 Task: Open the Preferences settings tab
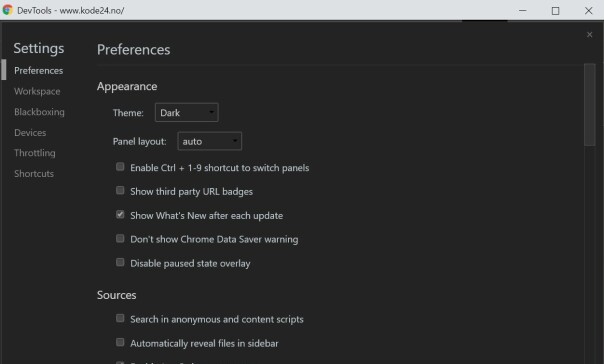click(39, 70)
